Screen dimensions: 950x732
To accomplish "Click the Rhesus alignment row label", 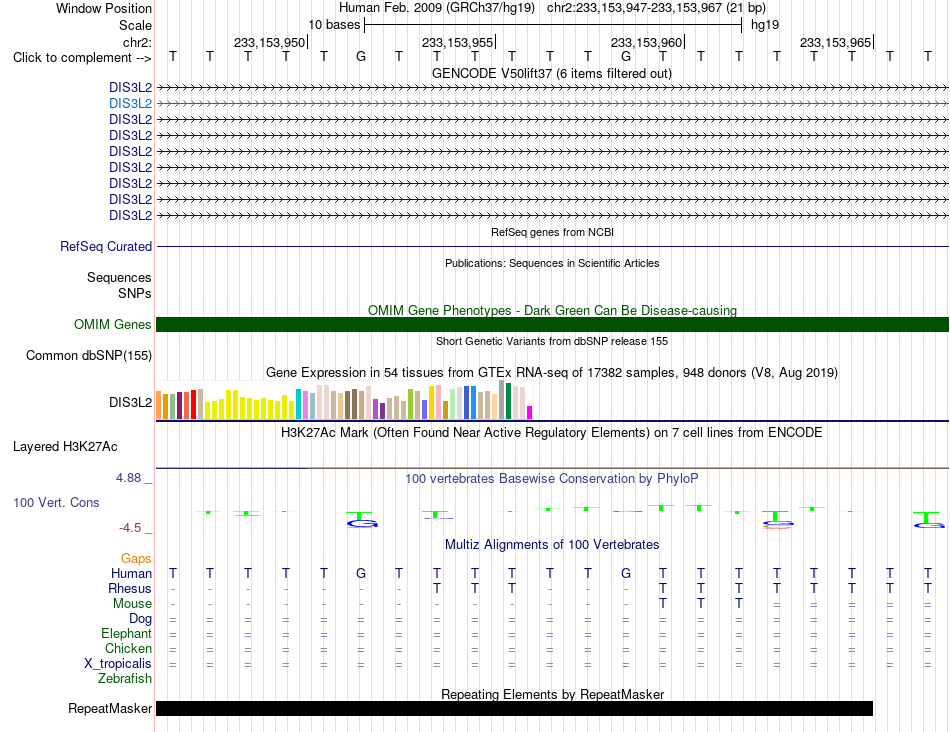I will click(130, 588).
